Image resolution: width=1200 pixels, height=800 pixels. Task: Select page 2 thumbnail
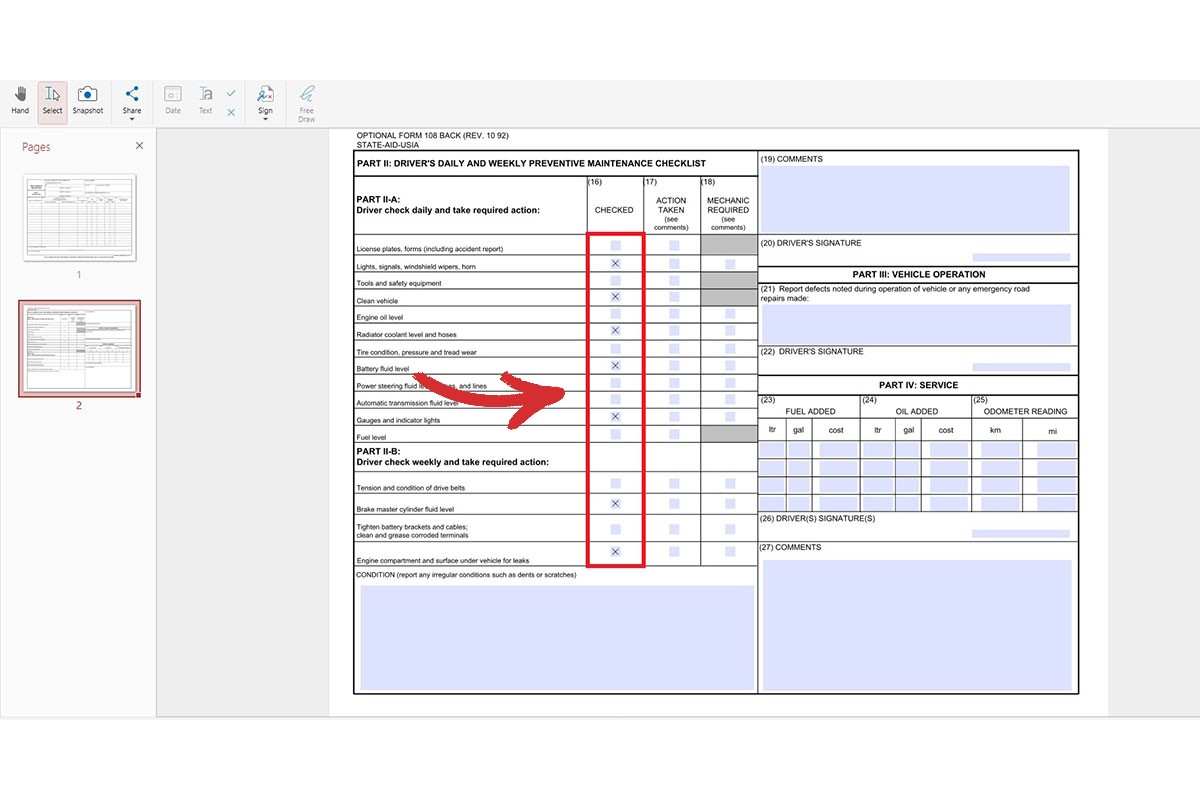(79, 347)
